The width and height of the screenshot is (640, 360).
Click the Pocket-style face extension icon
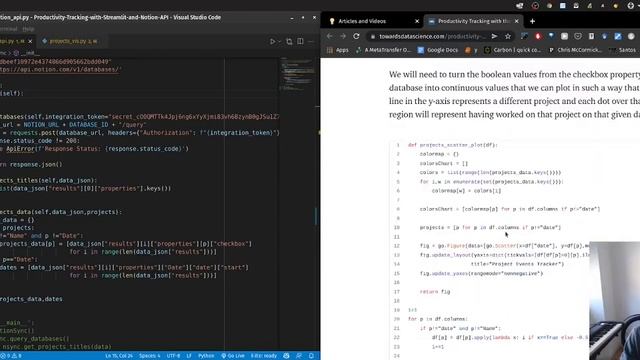coord(578,36)
